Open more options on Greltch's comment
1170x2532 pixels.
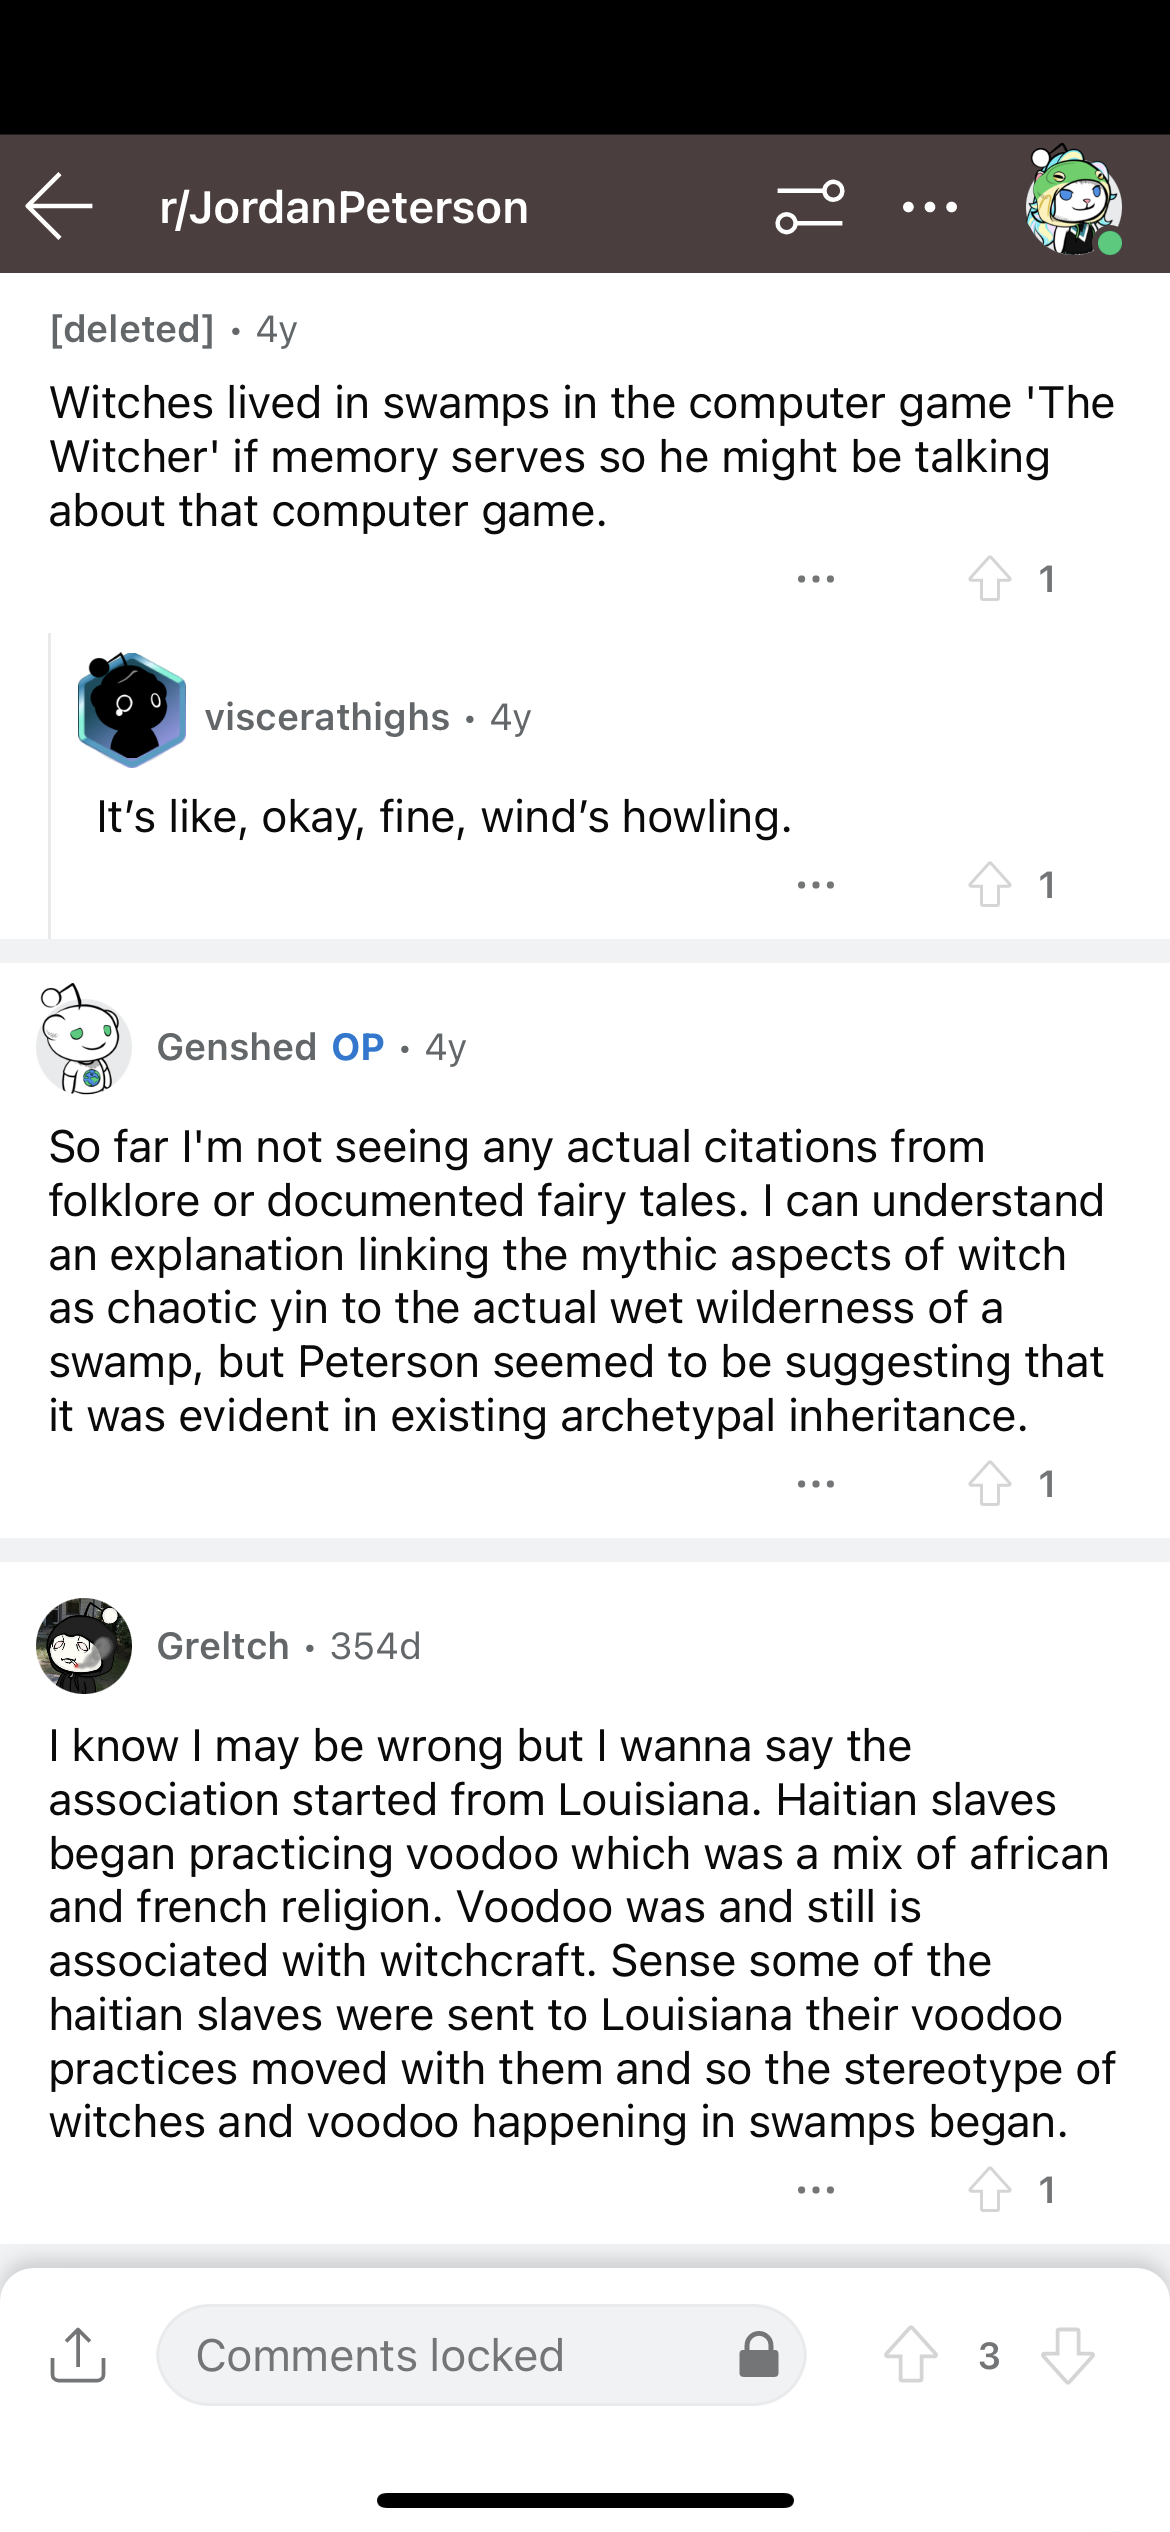coord(816,2190)
